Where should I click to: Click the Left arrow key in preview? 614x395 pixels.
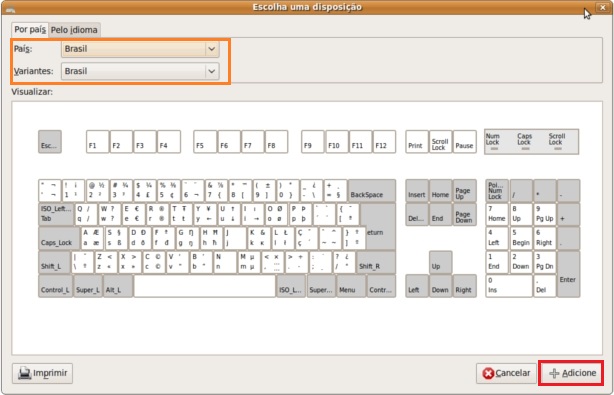[417, 286]
